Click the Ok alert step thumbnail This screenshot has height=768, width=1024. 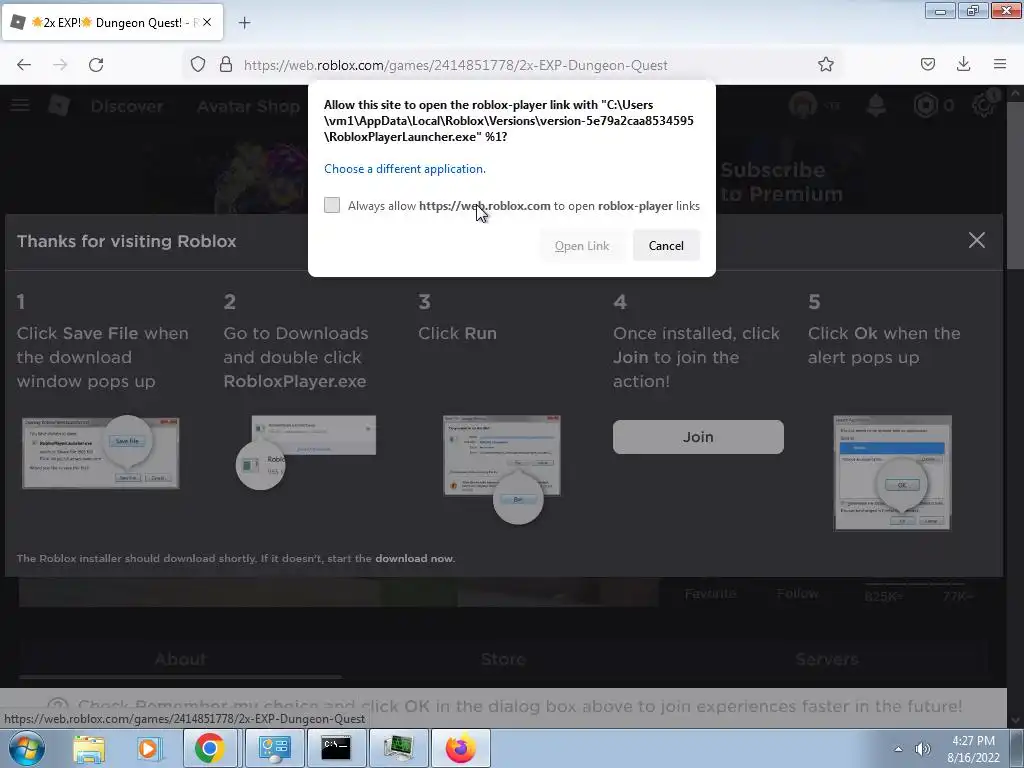(892, 473)
